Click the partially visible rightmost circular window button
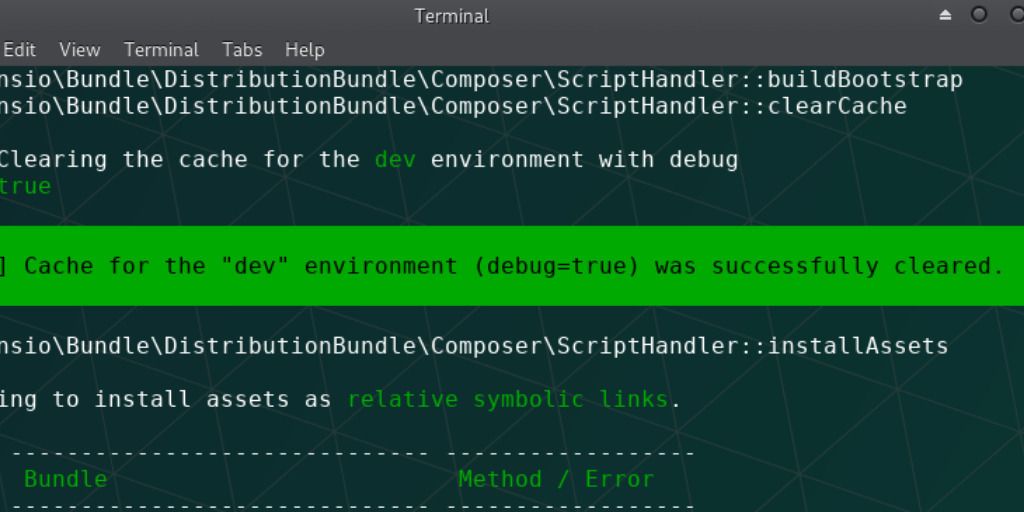Image resolution: width=1024 pixels, height=512 pixels. 1017,14
